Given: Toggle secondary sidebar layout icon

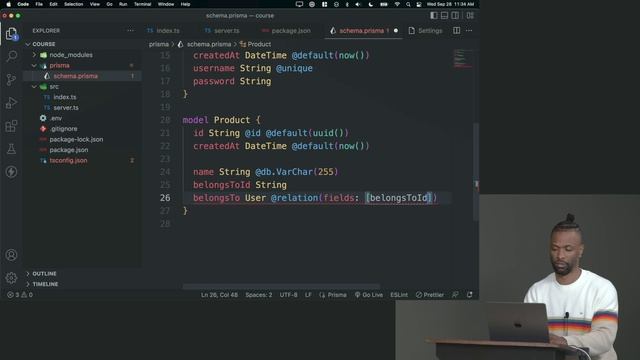Looking at the screenshot, I should (455, 16).
